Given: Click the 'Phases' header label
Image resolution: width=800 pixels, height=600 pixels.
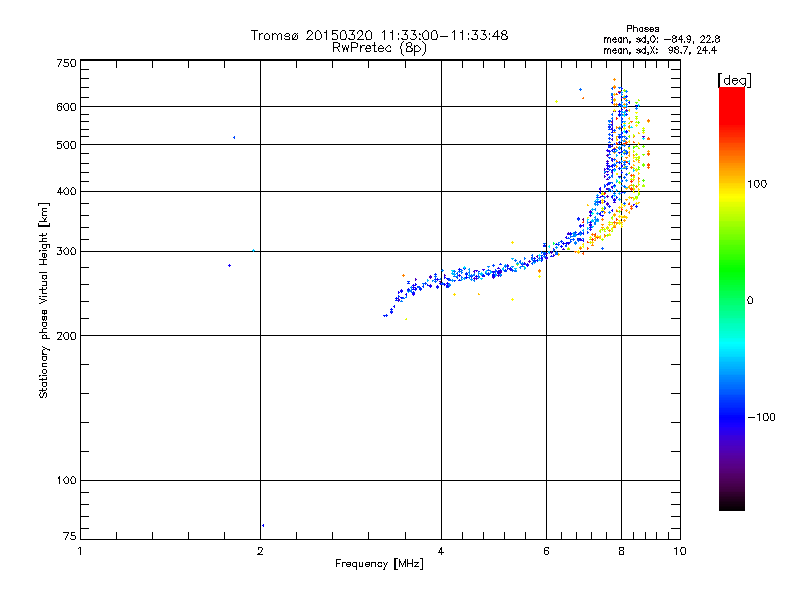Looking at the screenshot, I should coord(642,29).
